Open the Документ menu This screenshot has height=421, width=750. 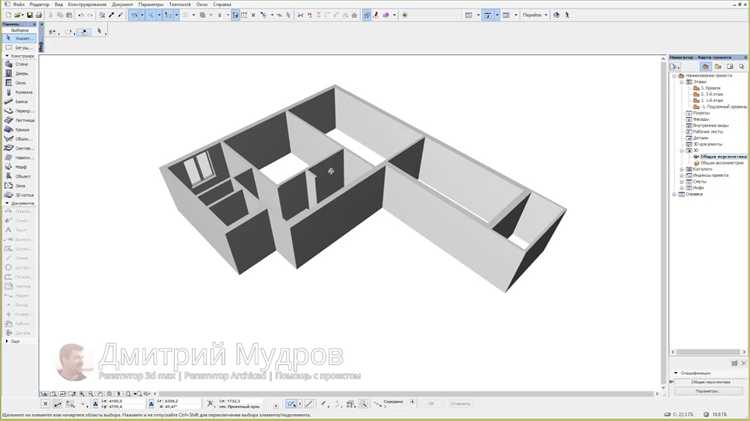[122, 4]
